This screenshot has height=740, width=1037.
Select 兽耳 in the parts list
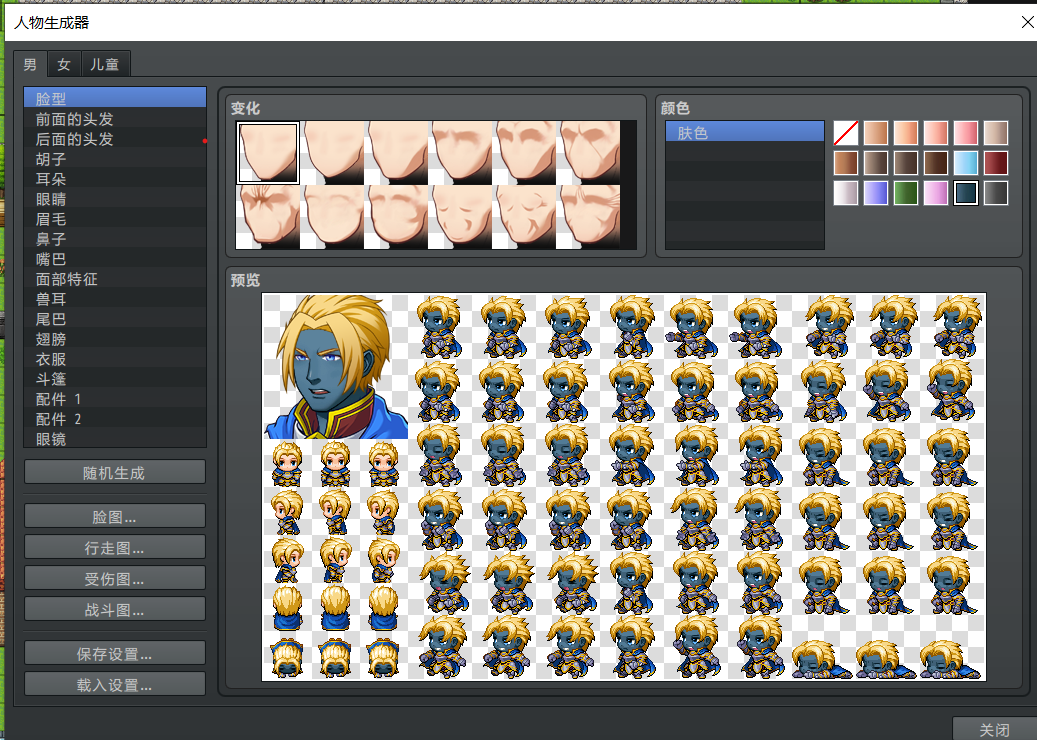click(115, 299)
